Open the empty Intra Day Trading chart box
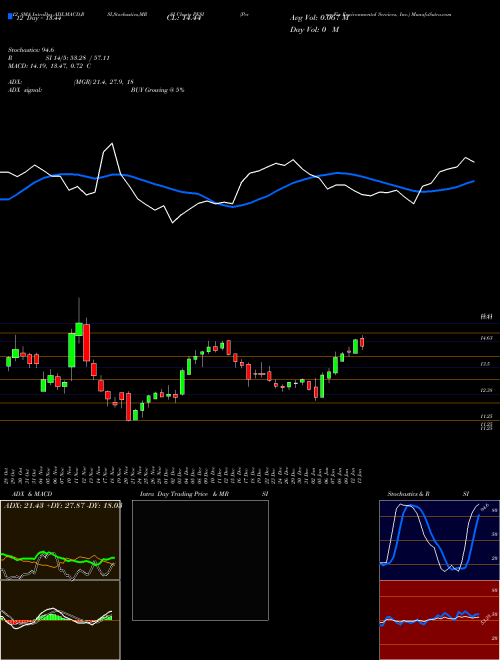Viewport: 500px width, 660px height. pyautogui.click(x=200, y=560)
